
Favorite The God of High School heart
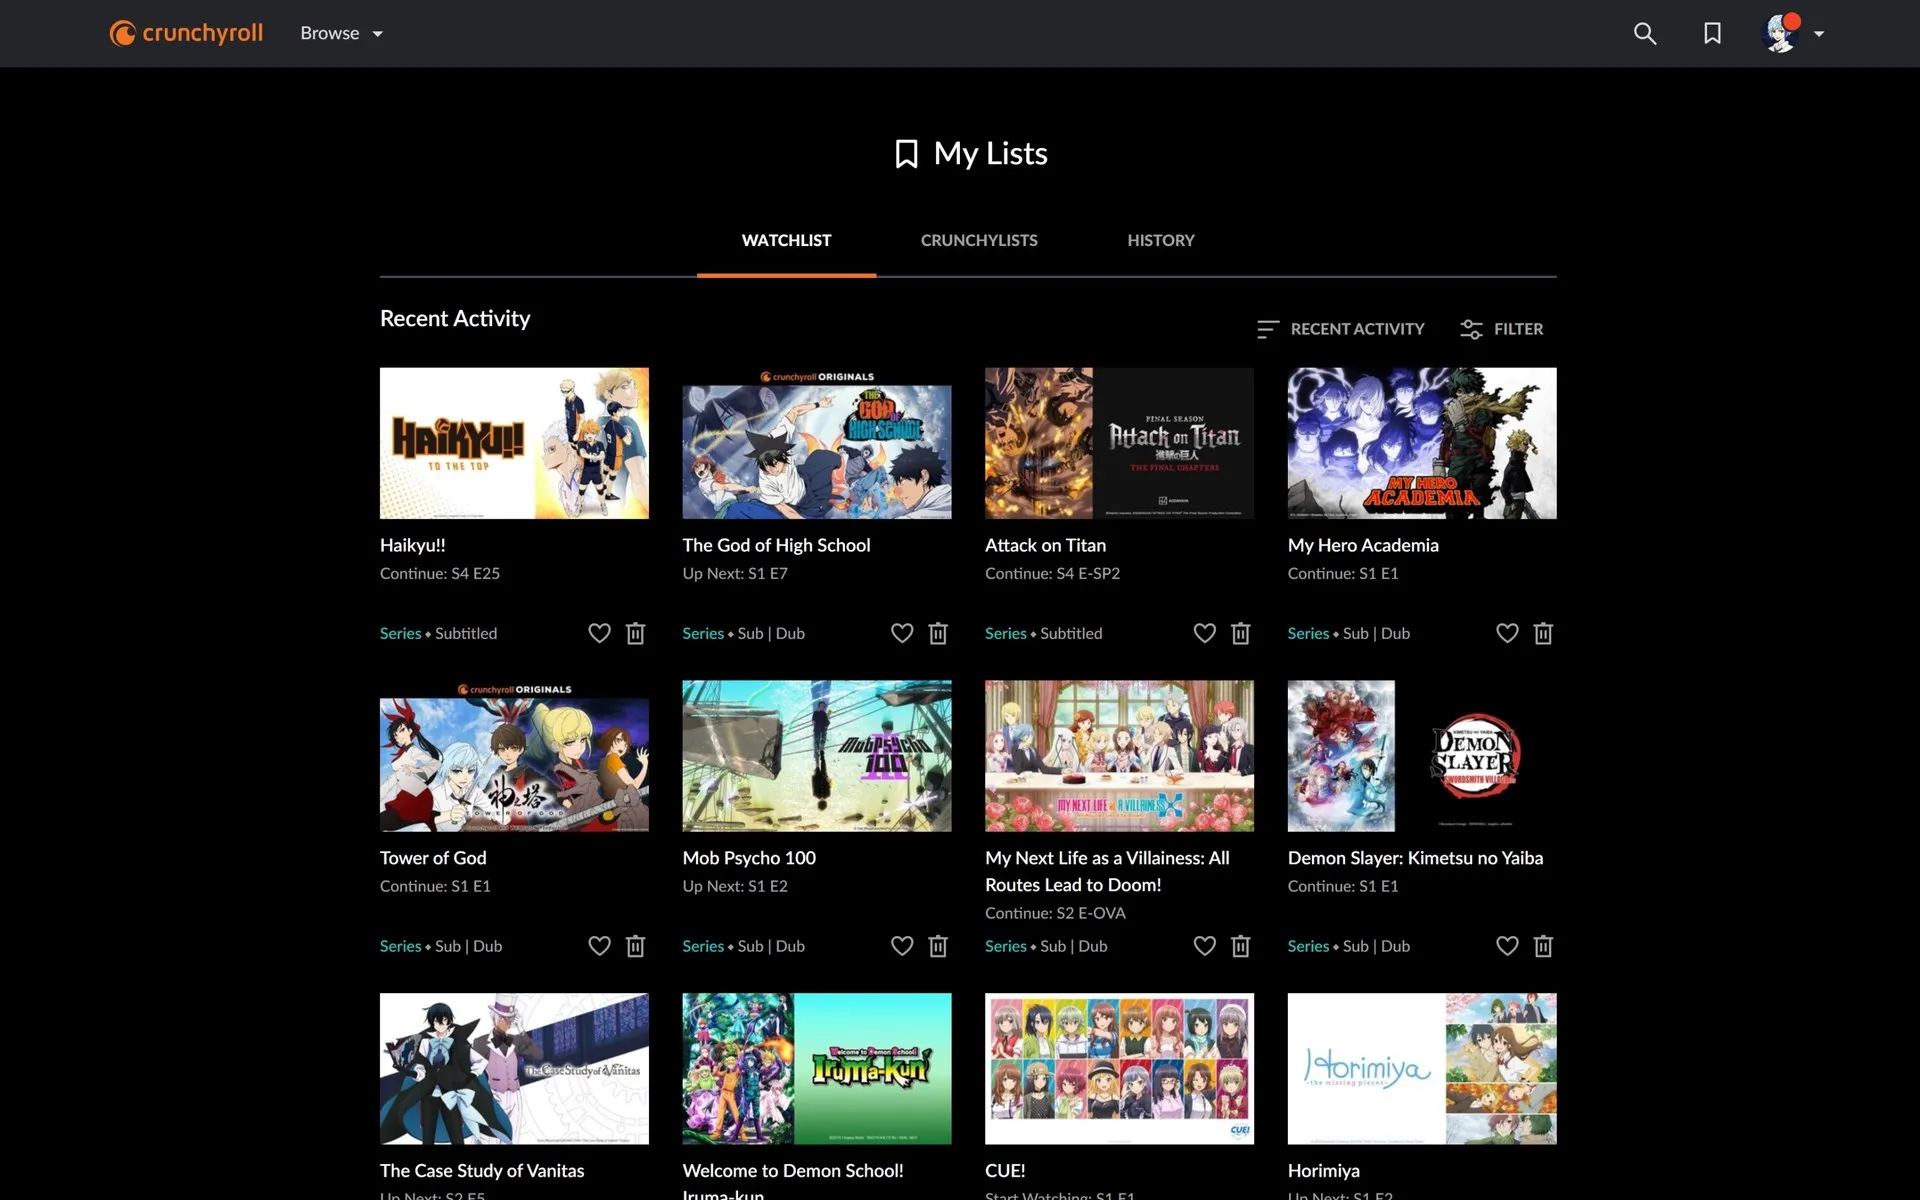(901, 633)
